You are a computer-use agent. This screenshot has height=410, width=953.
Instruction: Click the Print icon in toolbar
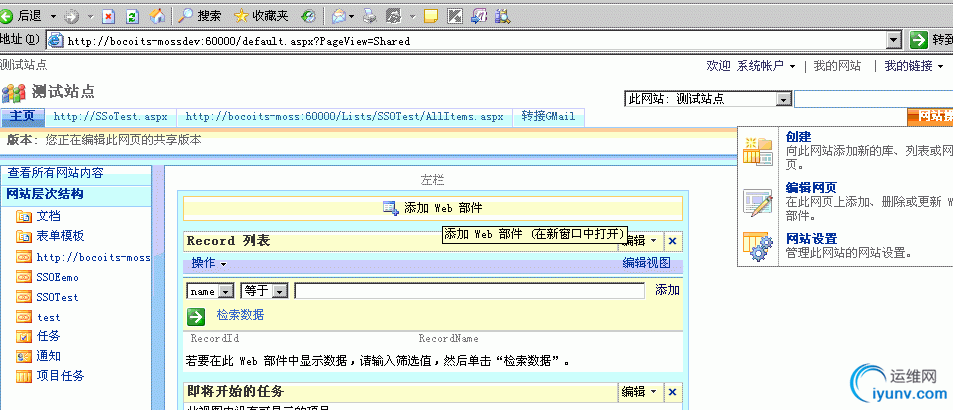coord(370,16)
